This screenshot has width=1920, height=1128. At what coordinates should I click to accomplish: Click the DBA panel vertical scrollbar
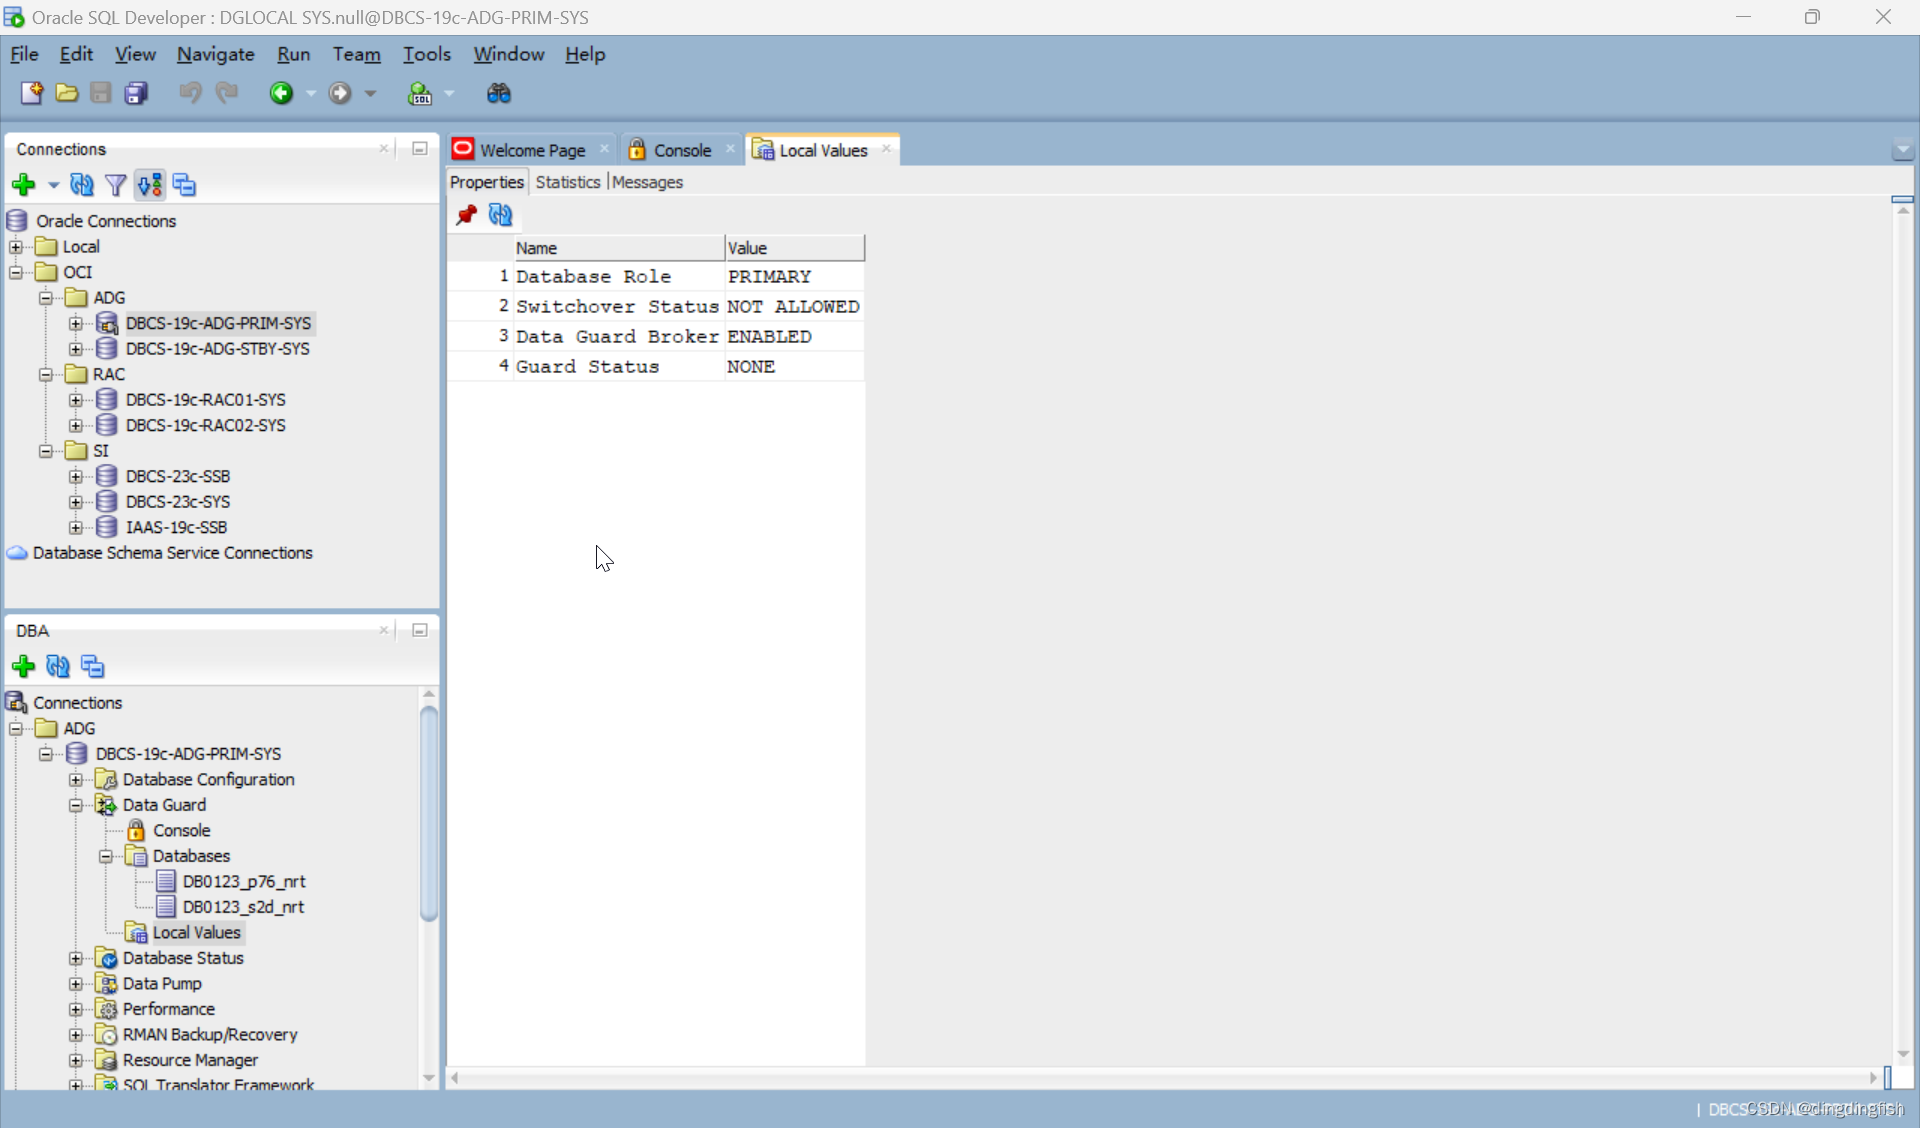pos(429,813)
